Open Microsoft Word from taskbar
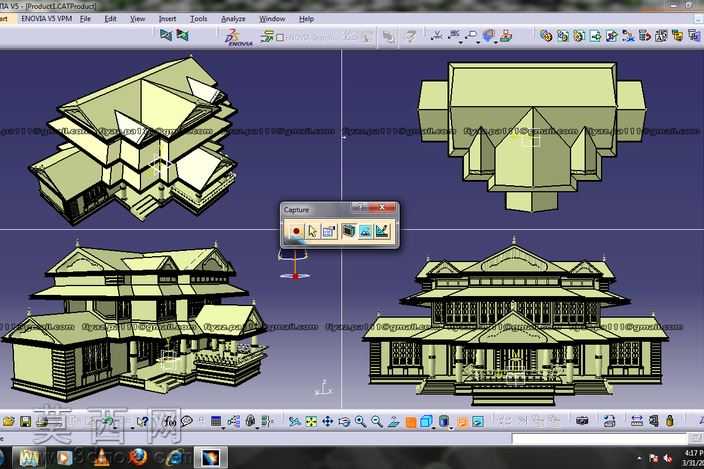Viewport: 704px width, 469px height. (29, 458)
